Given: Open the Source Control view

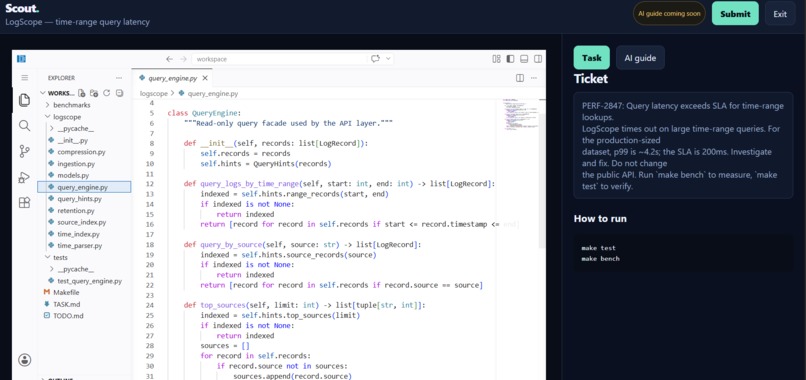Looking at the screenshot, I should [24, 151].
